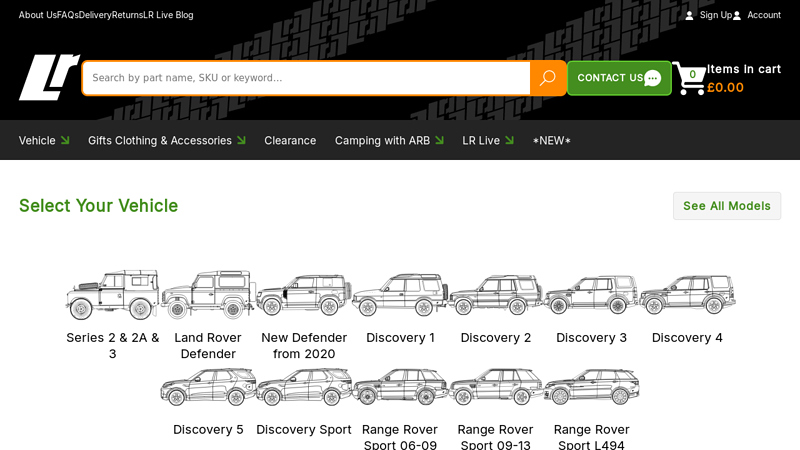Open the Vehicle menu item

point(37,141)
